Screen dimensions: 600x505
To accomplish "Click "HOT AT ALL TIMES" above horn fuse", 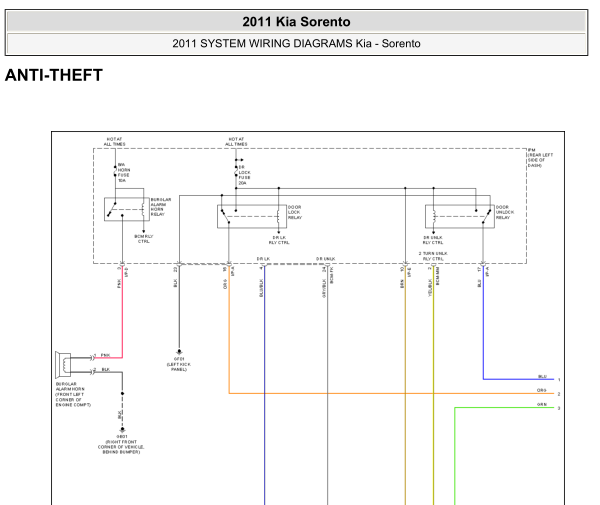I will point(114,142).
